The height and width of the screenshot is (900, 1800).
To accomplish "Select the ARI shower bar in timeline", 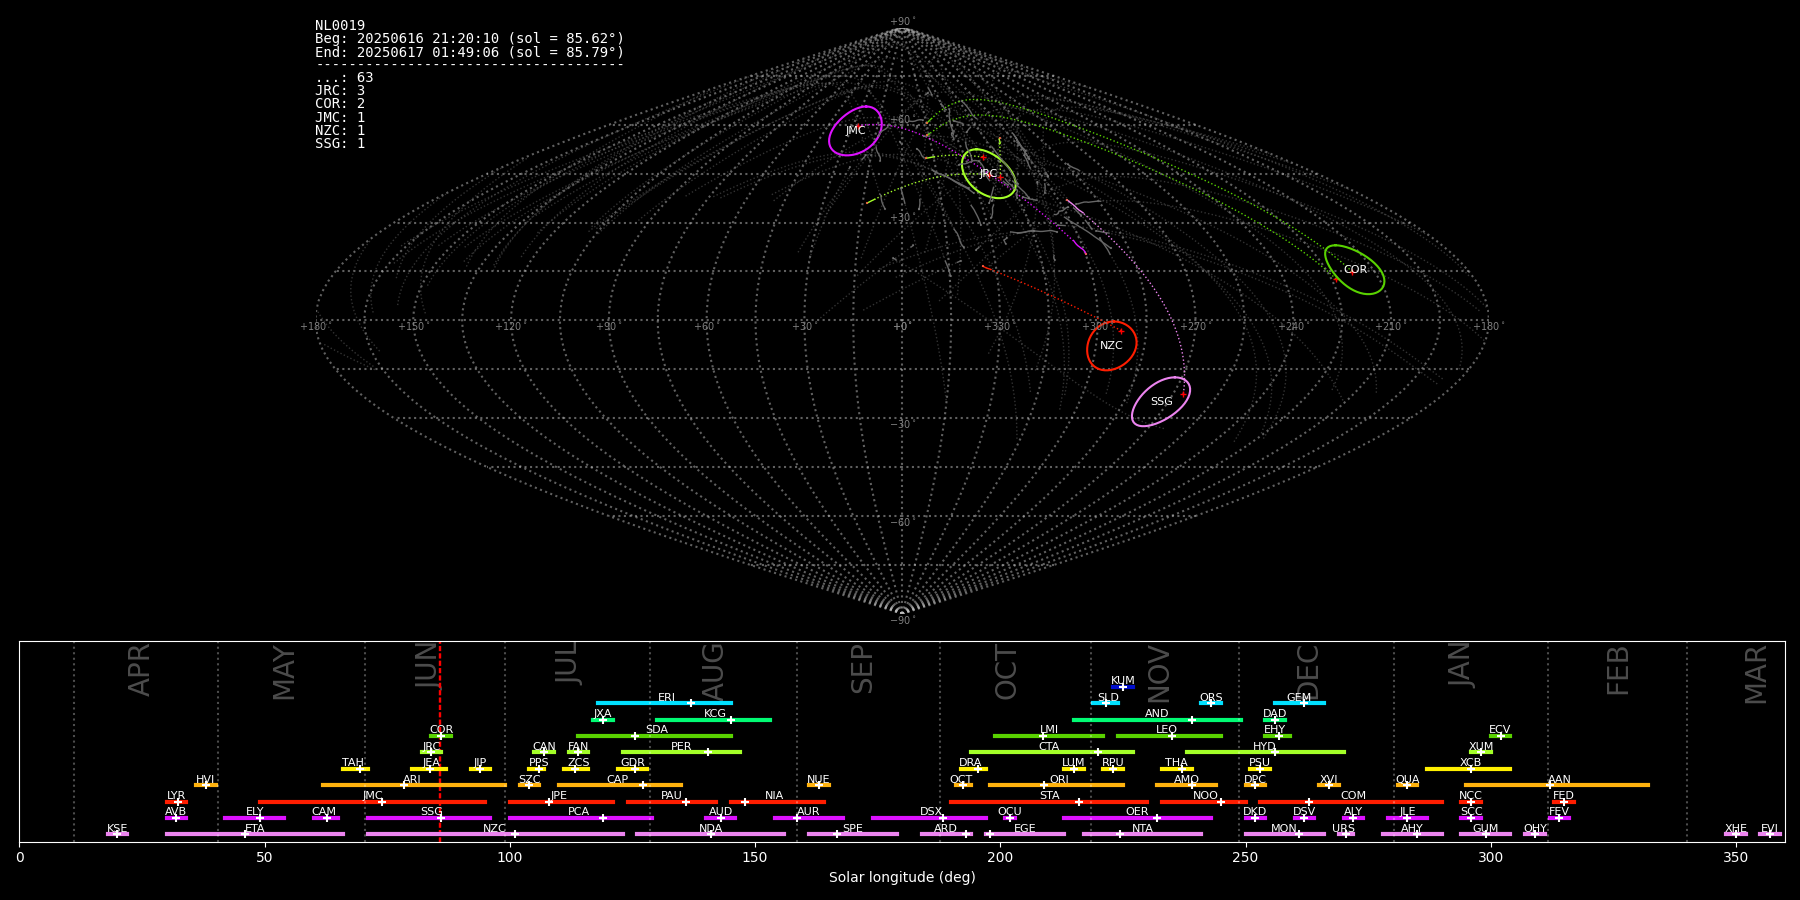I will point(413,785).
